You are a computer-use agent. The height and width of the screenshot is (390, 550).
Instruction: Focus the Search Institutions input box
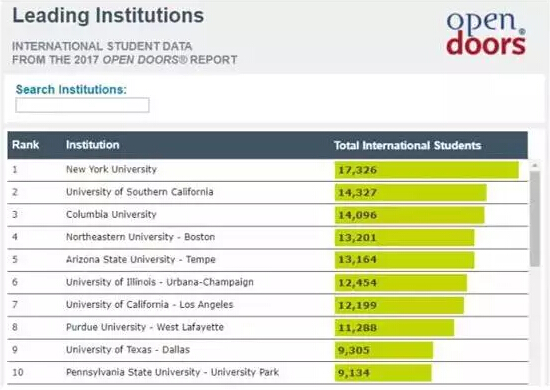click(x=82, y=105)
